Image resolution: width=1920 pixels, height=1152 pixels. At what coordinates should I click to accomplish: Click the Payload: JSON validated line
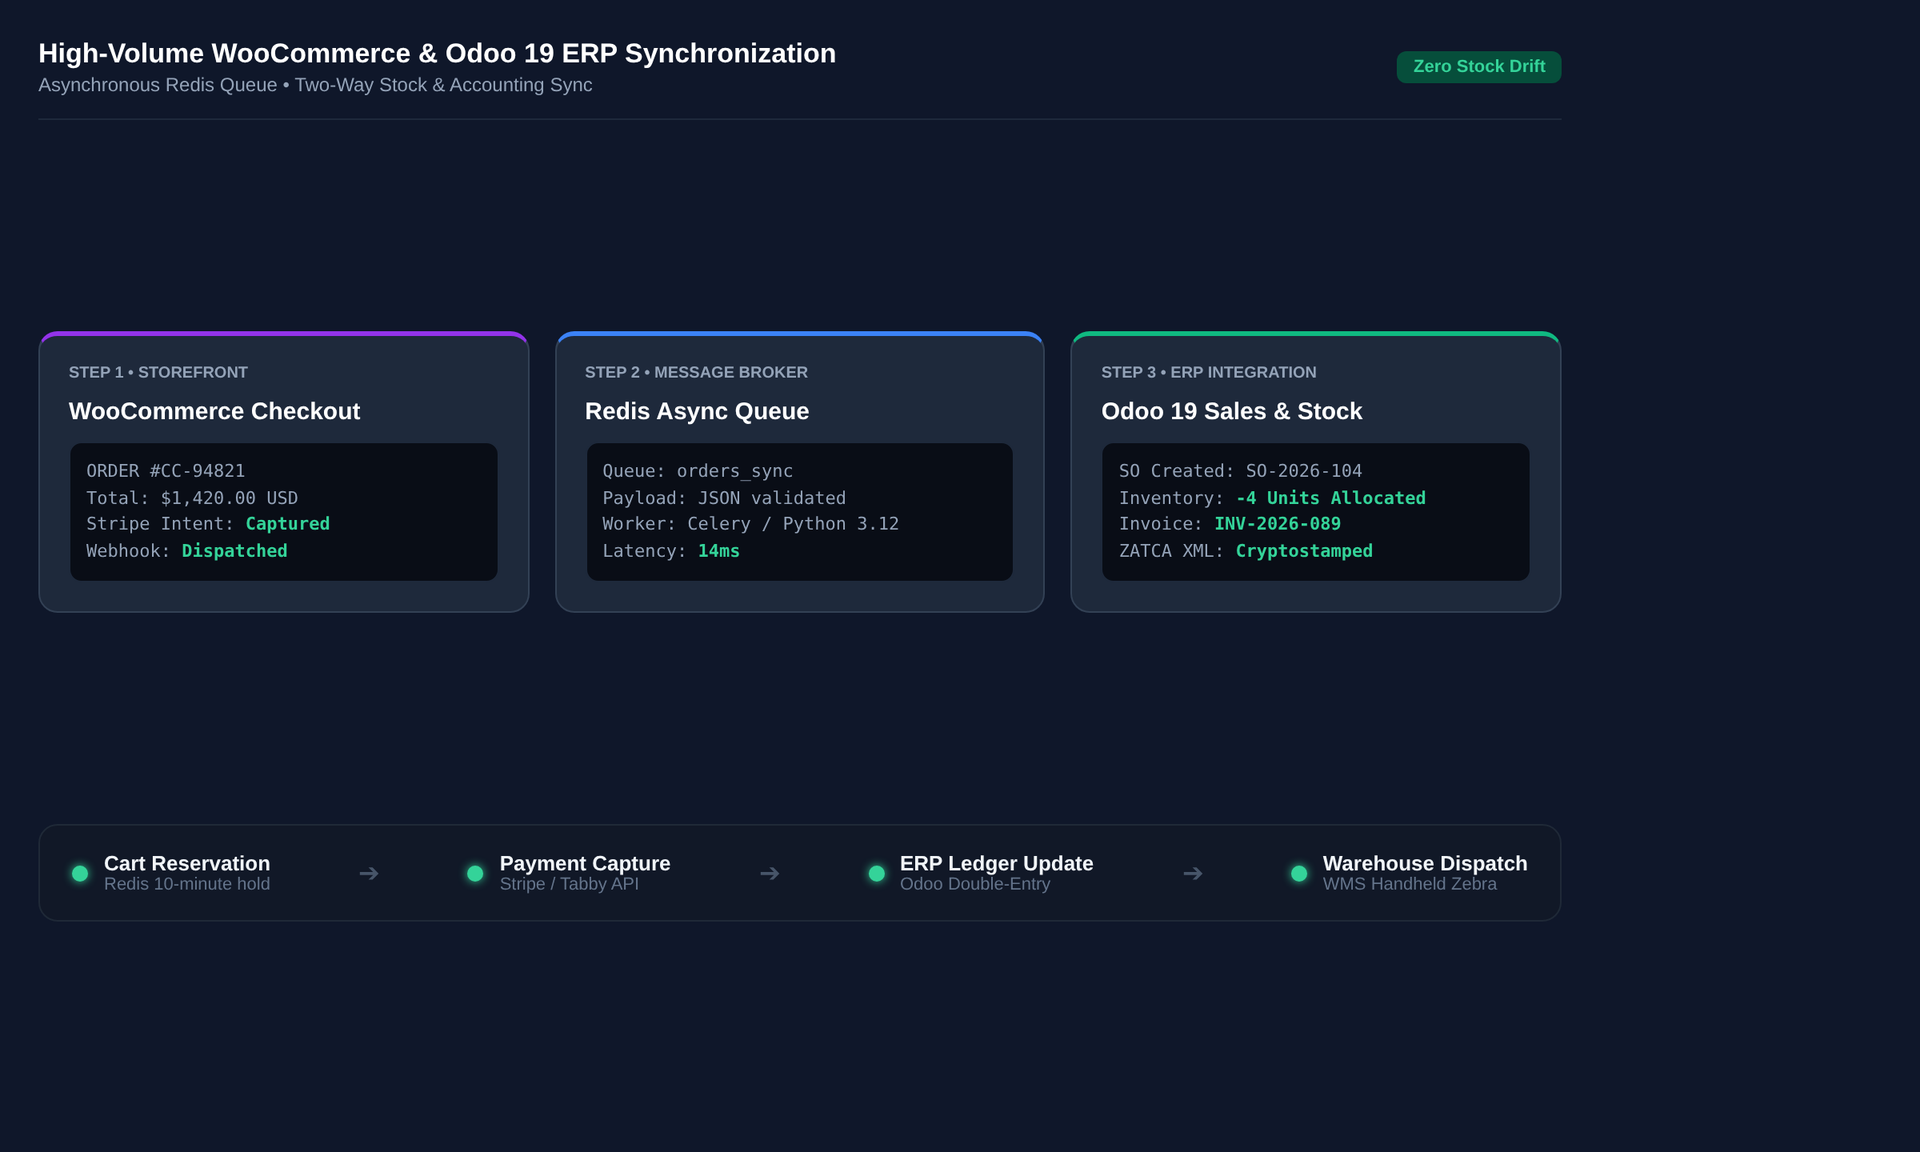[724, 498]
